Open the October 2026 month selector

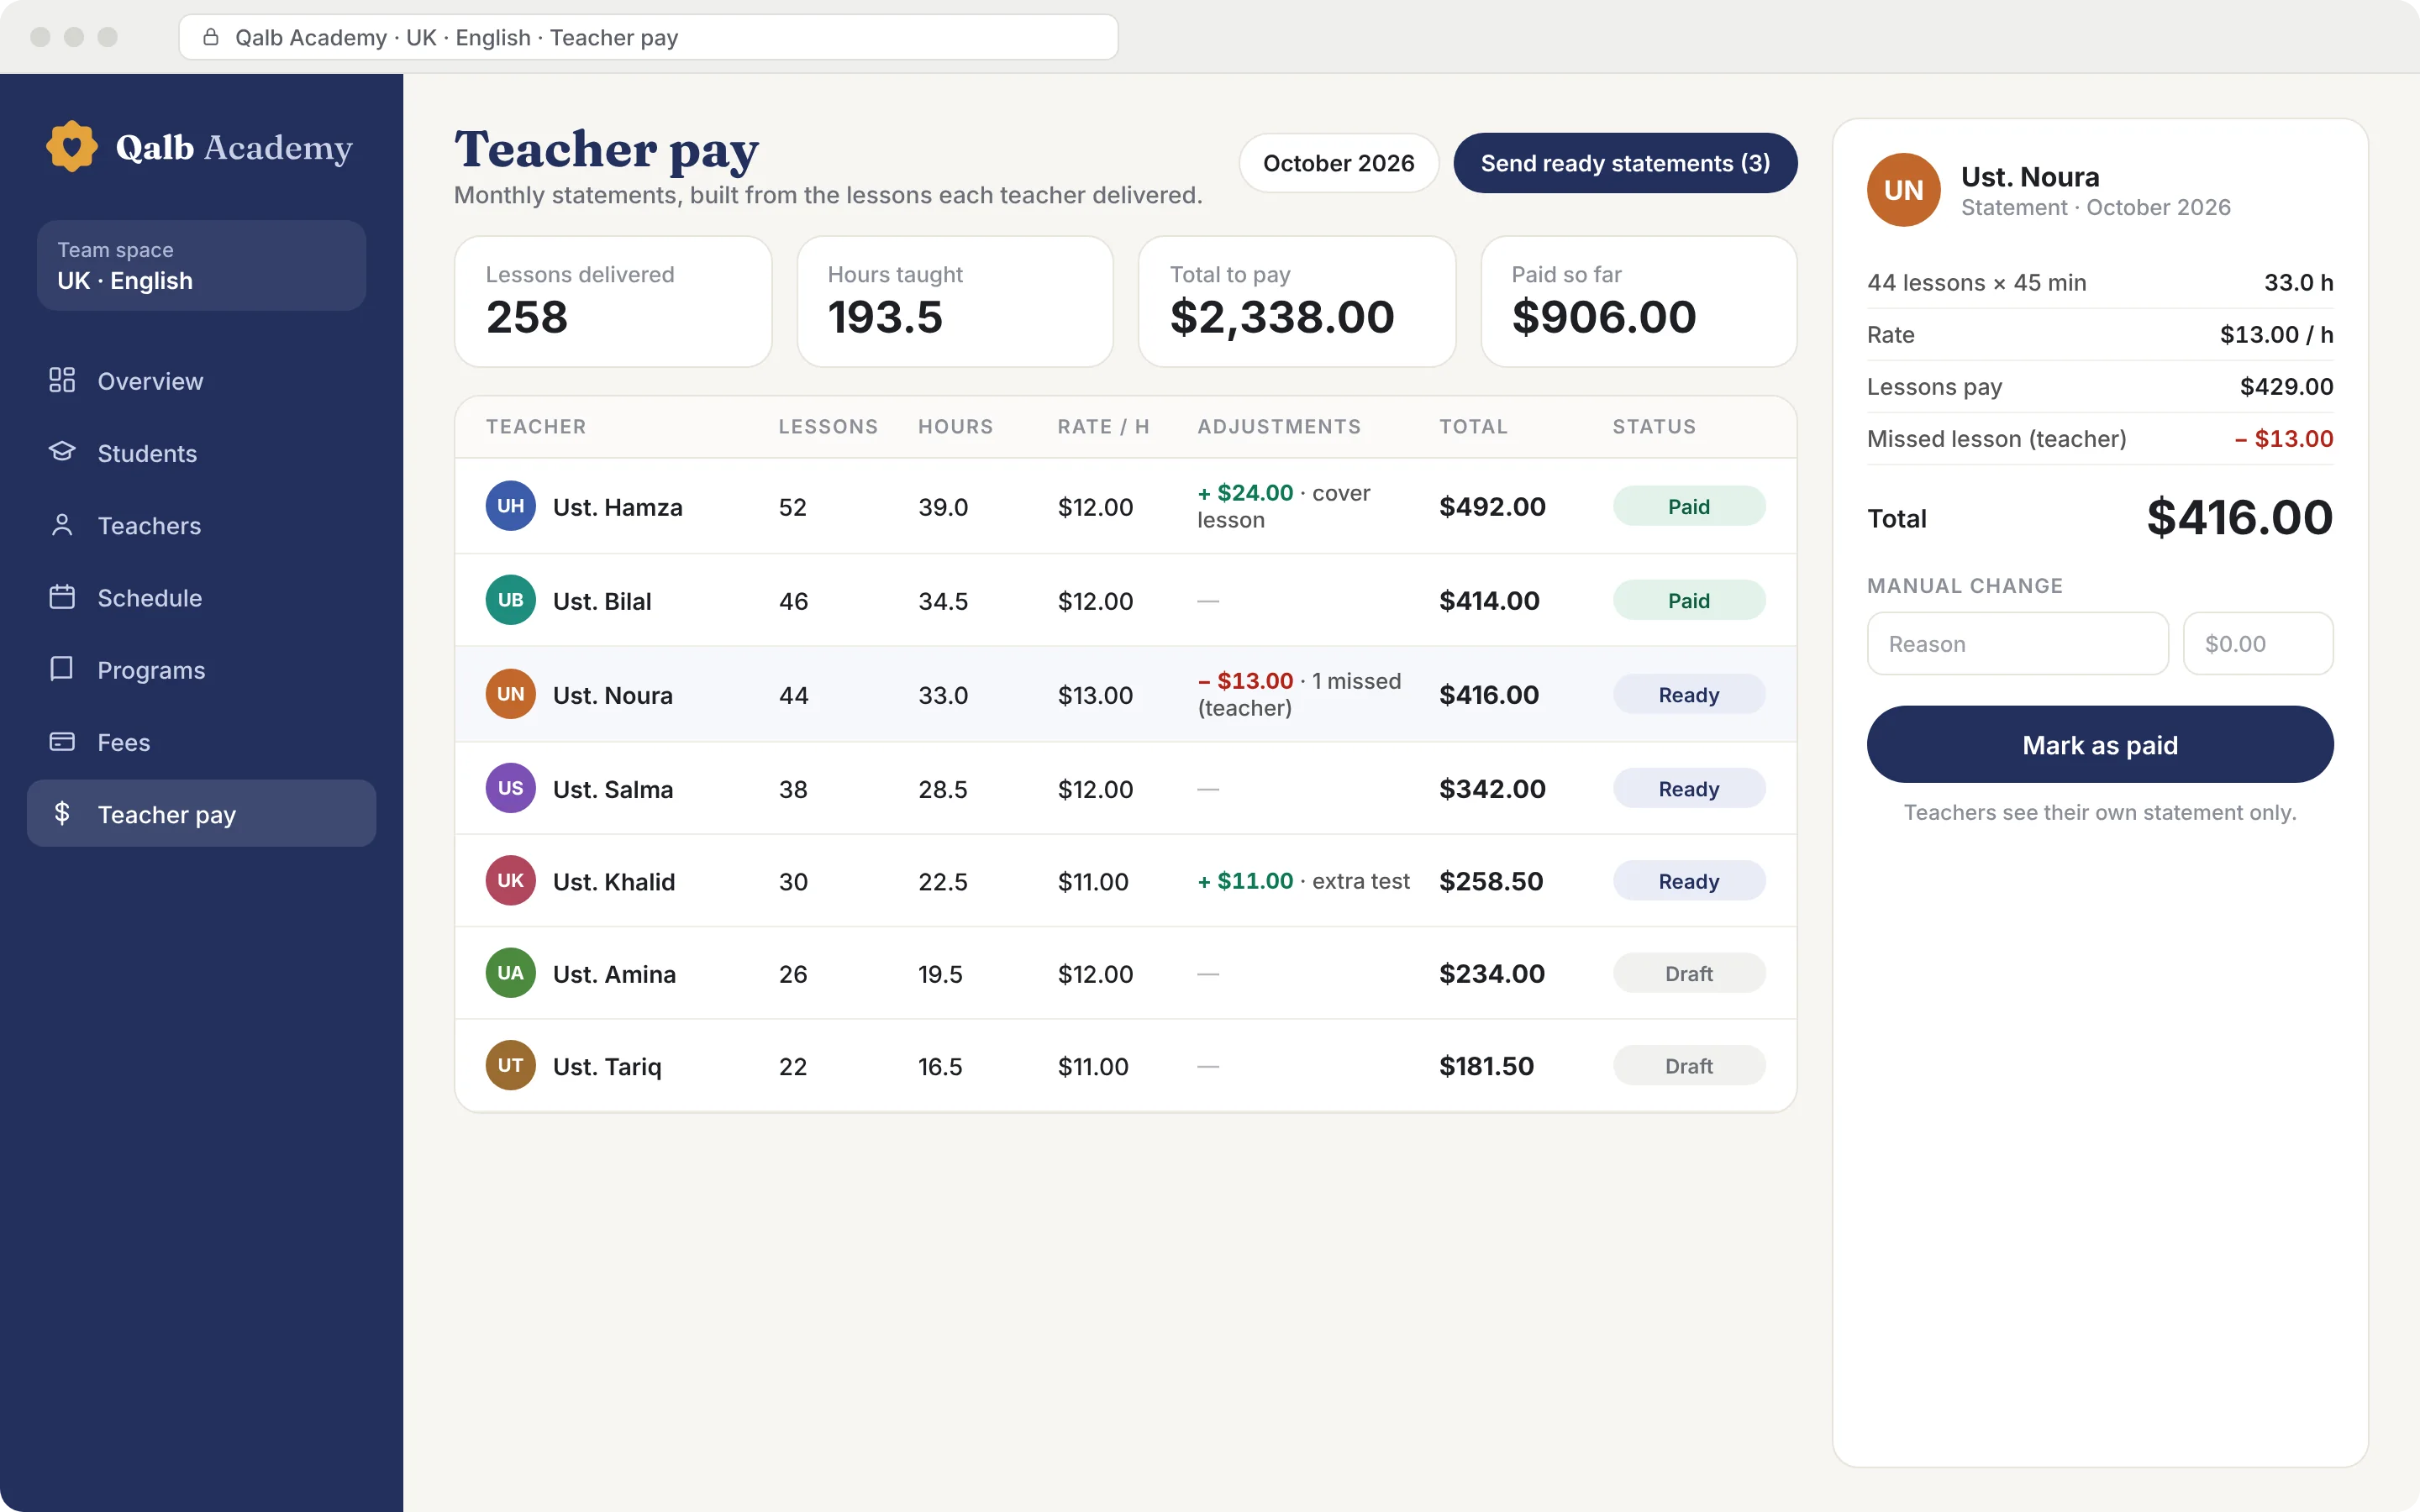point(1338,163)
